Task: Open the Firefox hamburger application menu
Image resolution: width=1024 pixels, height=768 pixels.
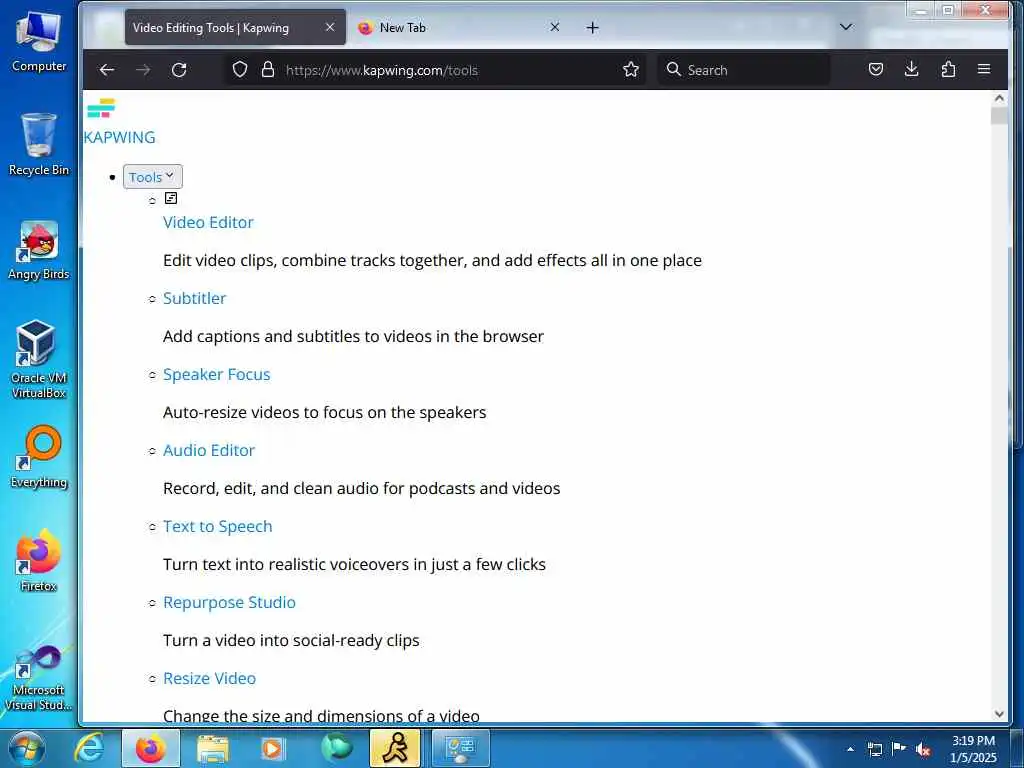Action: click(984, 69)
